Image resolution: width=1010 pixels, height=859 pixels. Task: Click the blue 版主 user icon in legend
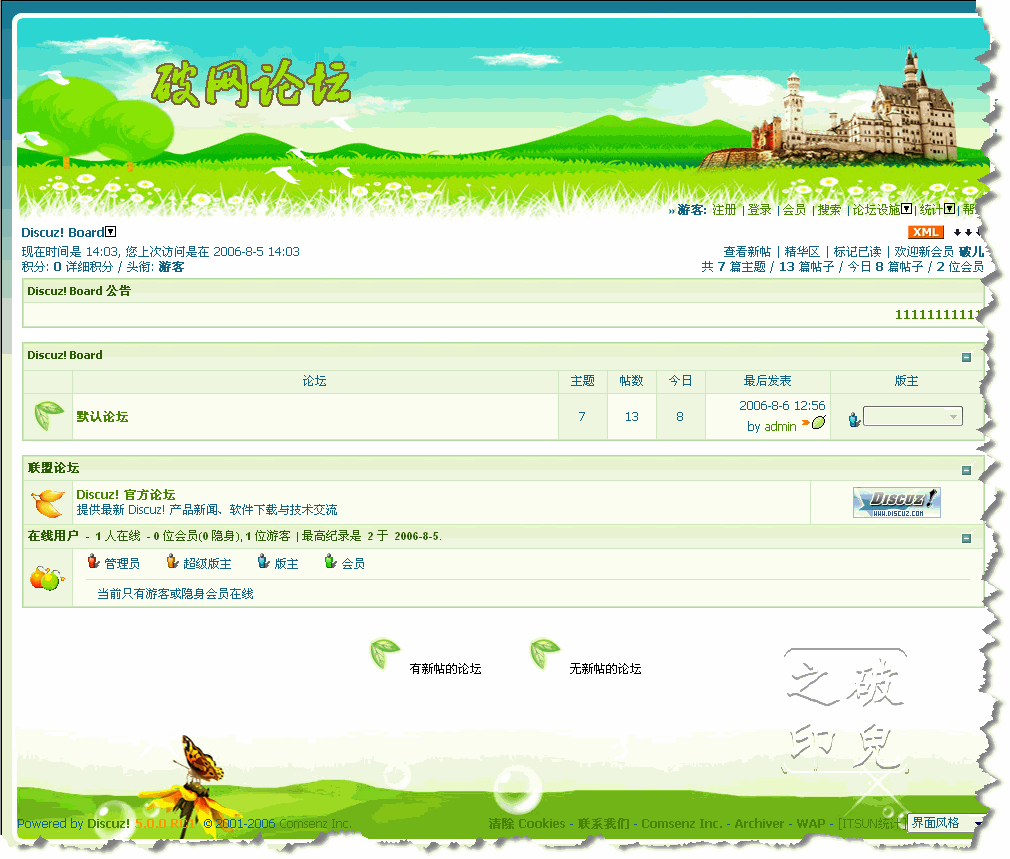pyautogui.click(x=263, y=562)
